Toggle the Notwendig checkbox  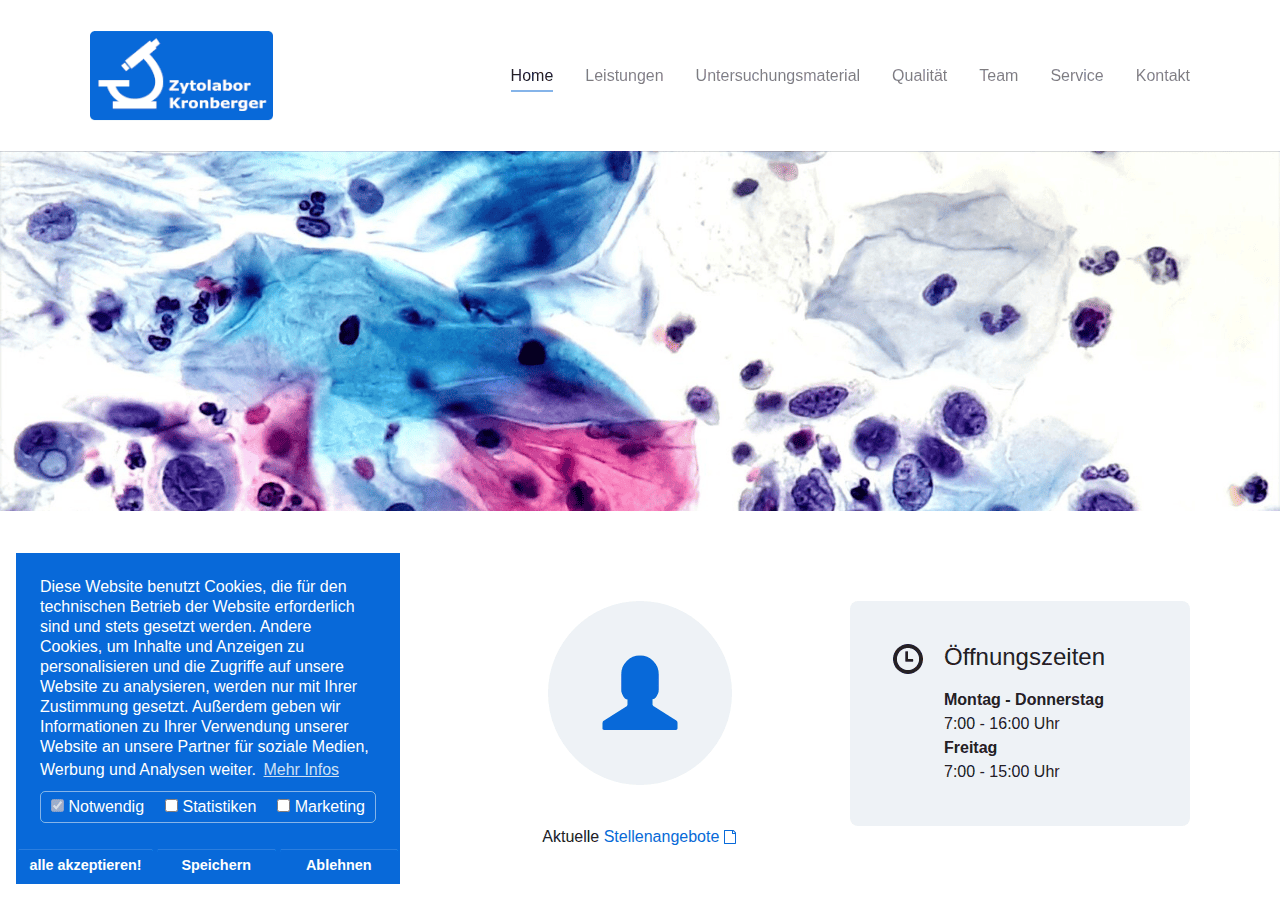(x=58, y=806)
